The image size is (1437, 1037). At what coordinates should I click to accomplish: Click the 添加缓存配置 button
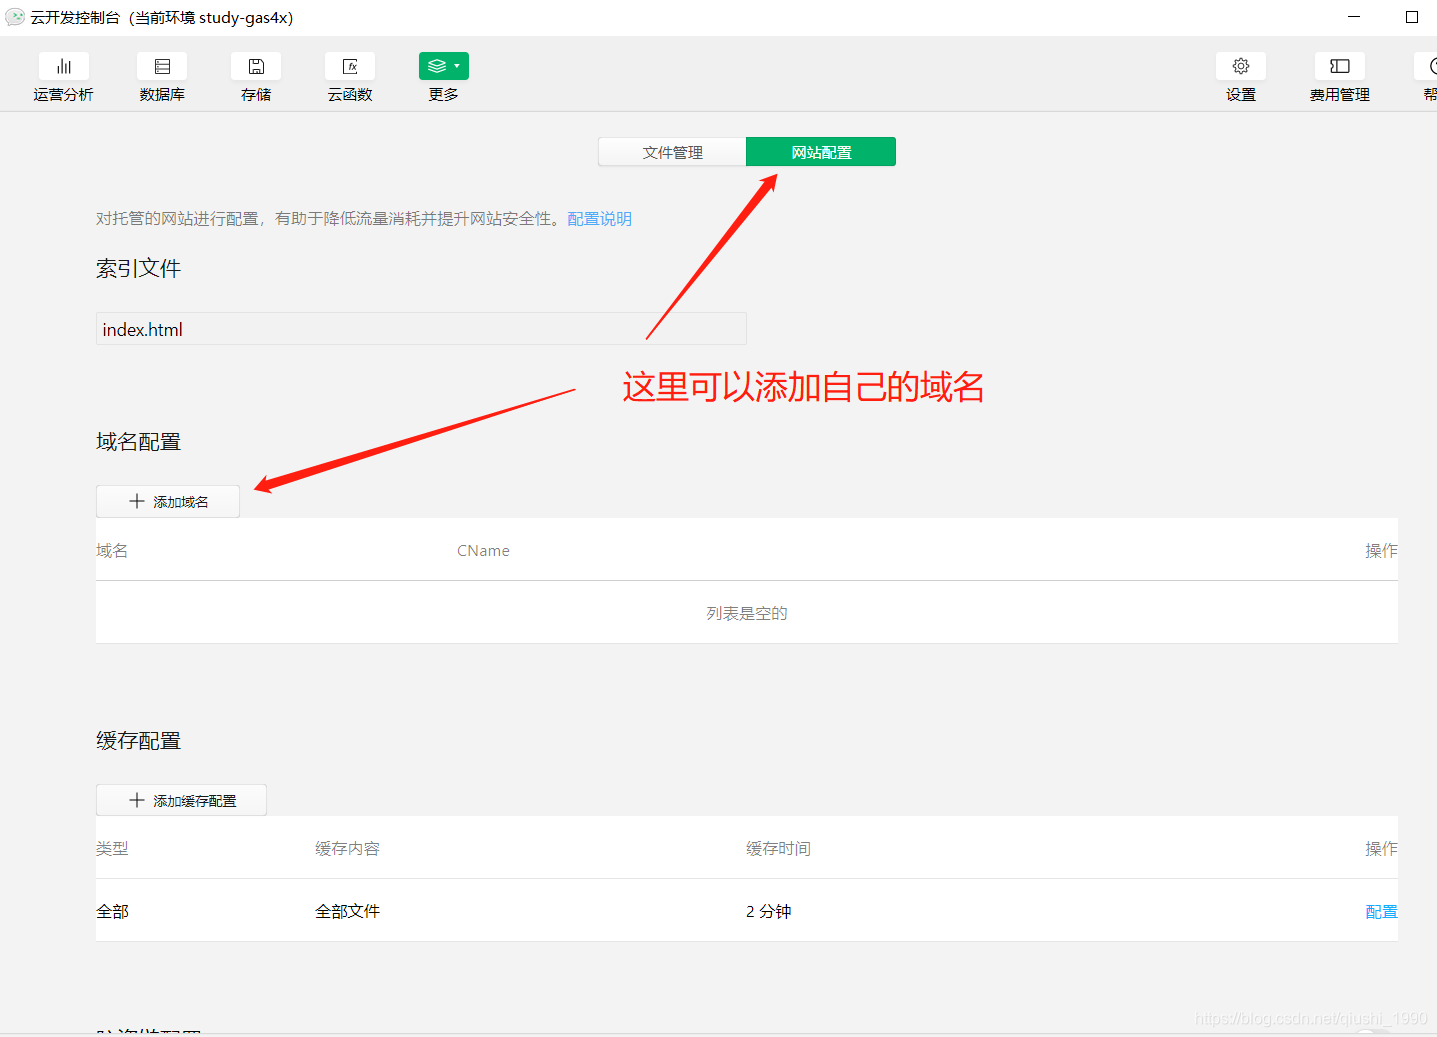181,800
